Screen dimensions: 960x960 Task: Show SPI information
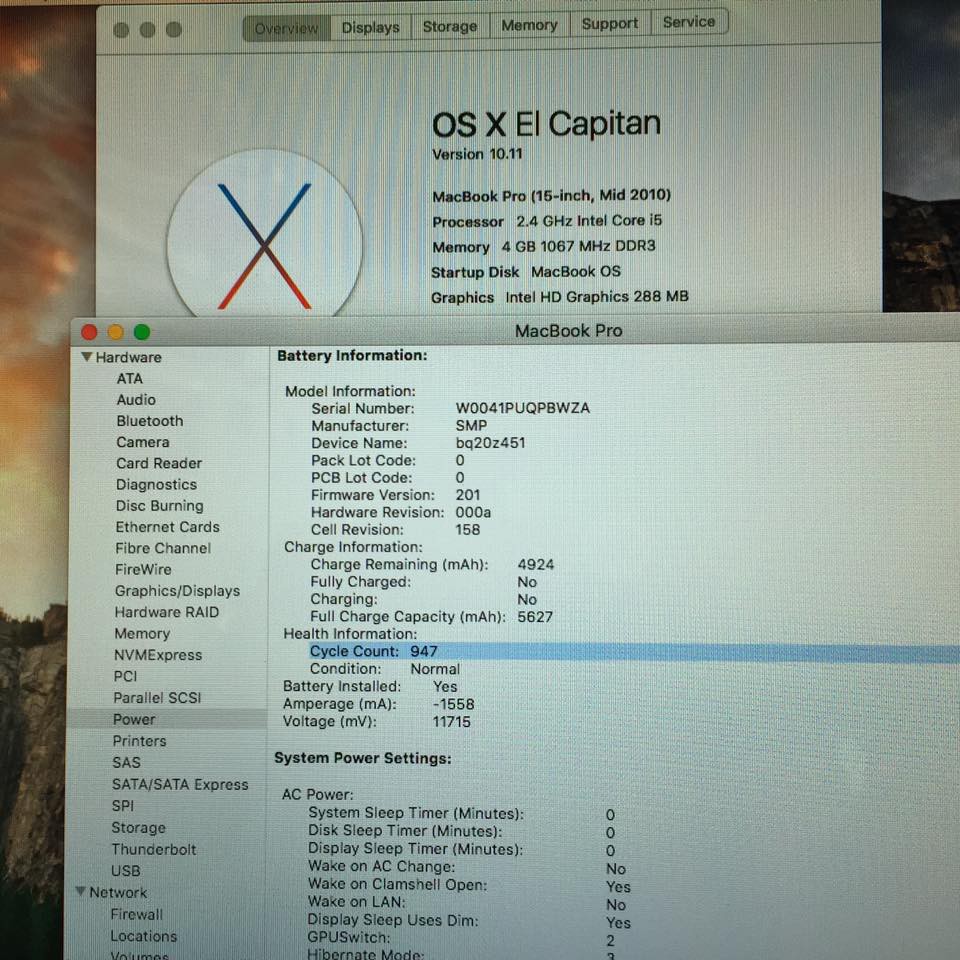click(x=122, y=806)
